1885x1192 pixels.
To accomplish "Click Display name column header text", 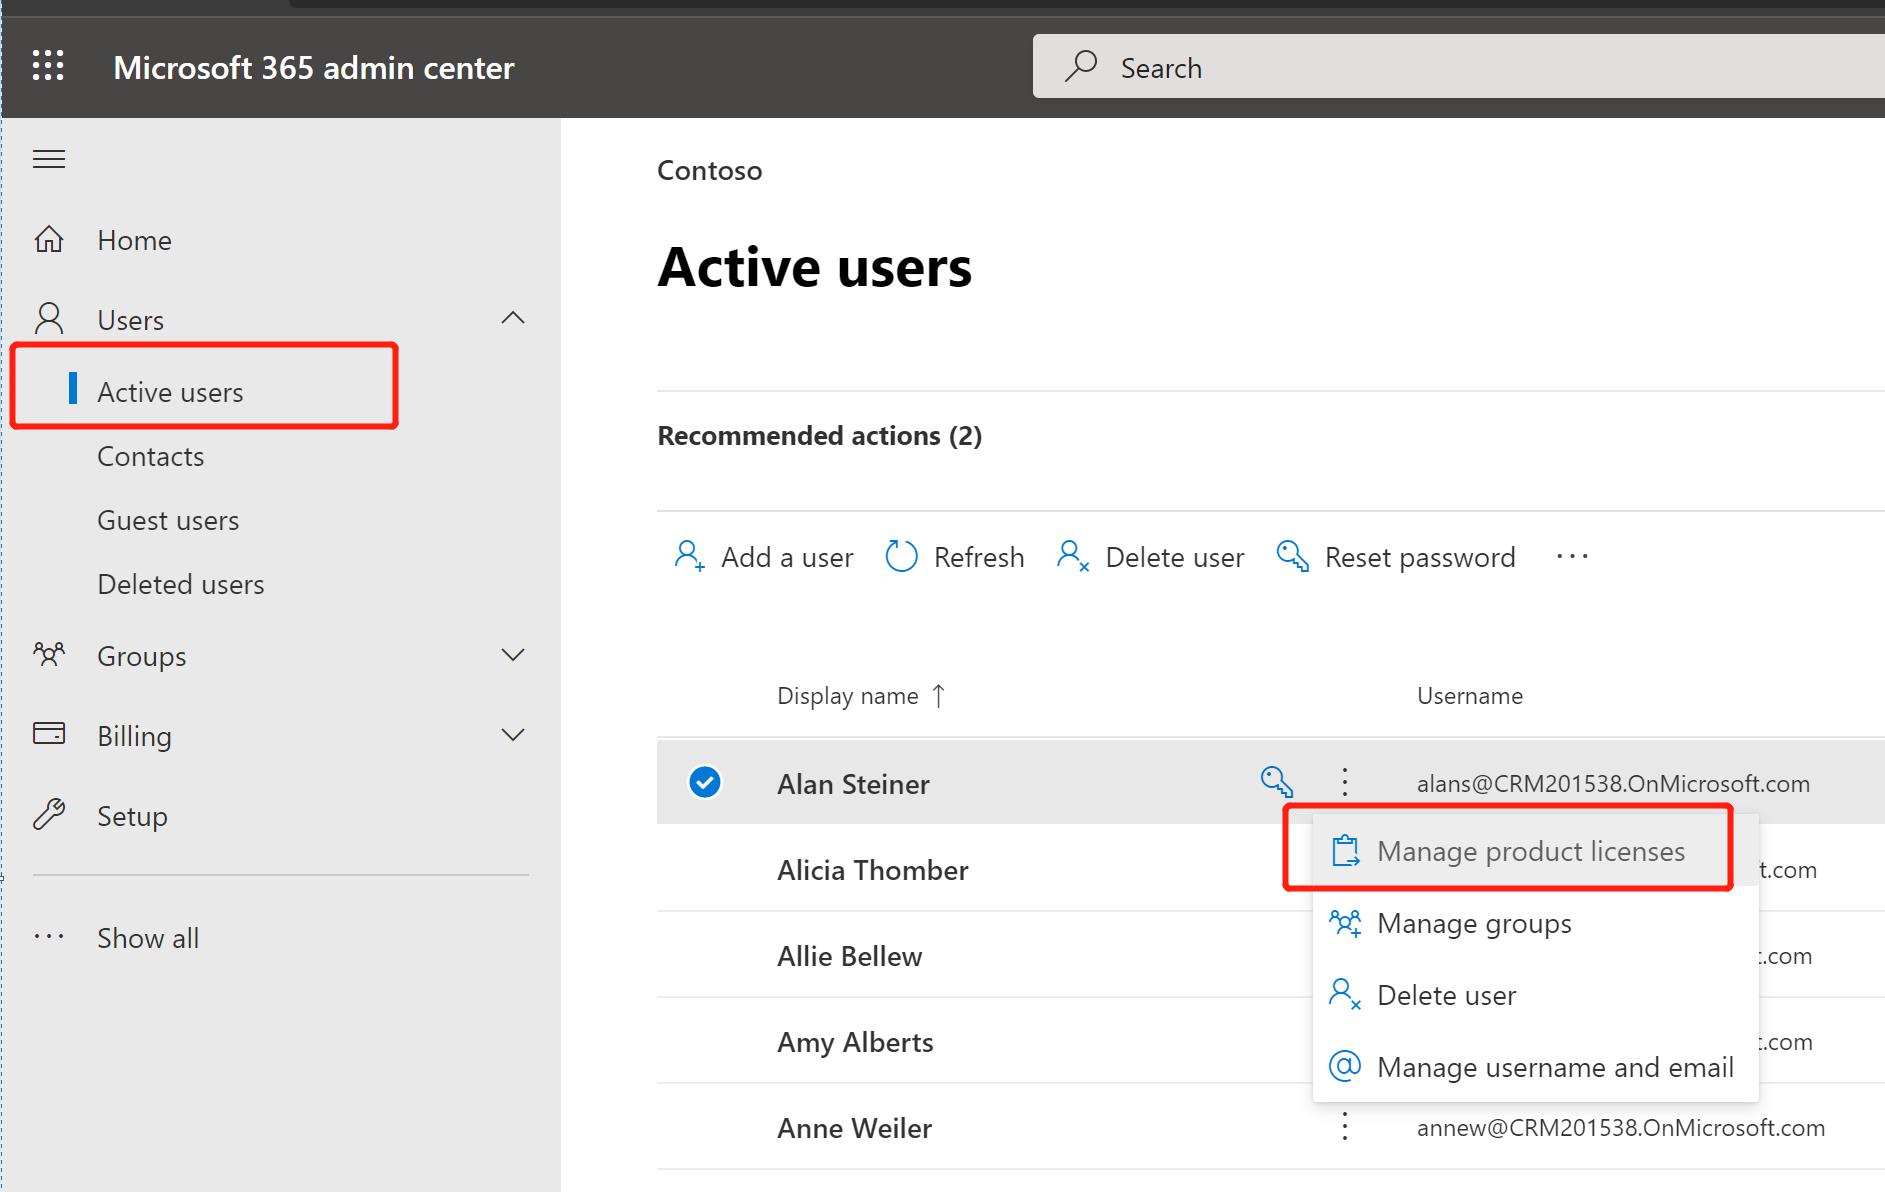I will [x=848, y=696].
